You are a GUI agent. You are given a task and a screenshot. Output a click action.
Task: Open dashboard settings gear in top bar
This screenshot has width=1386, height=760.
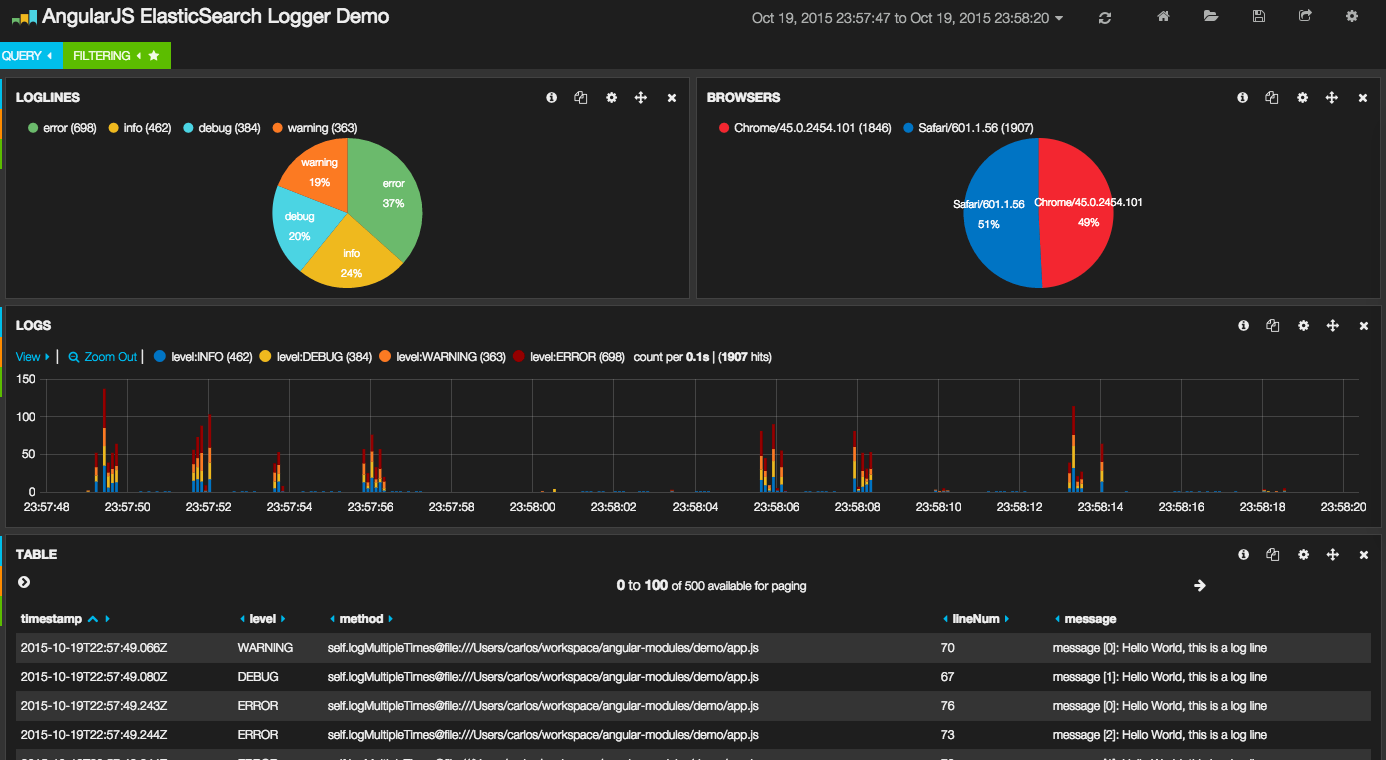pyautogui.click(x=1352, y=16)
